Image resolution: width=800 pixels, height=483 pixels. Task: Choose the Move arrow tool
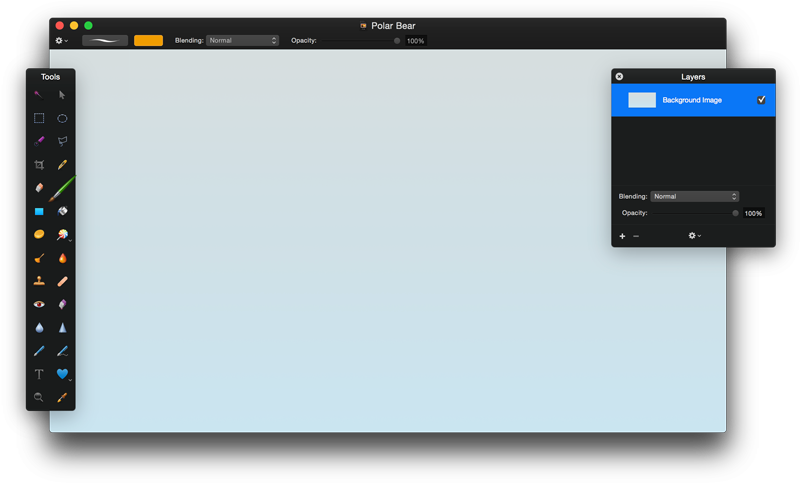(62, 95)
